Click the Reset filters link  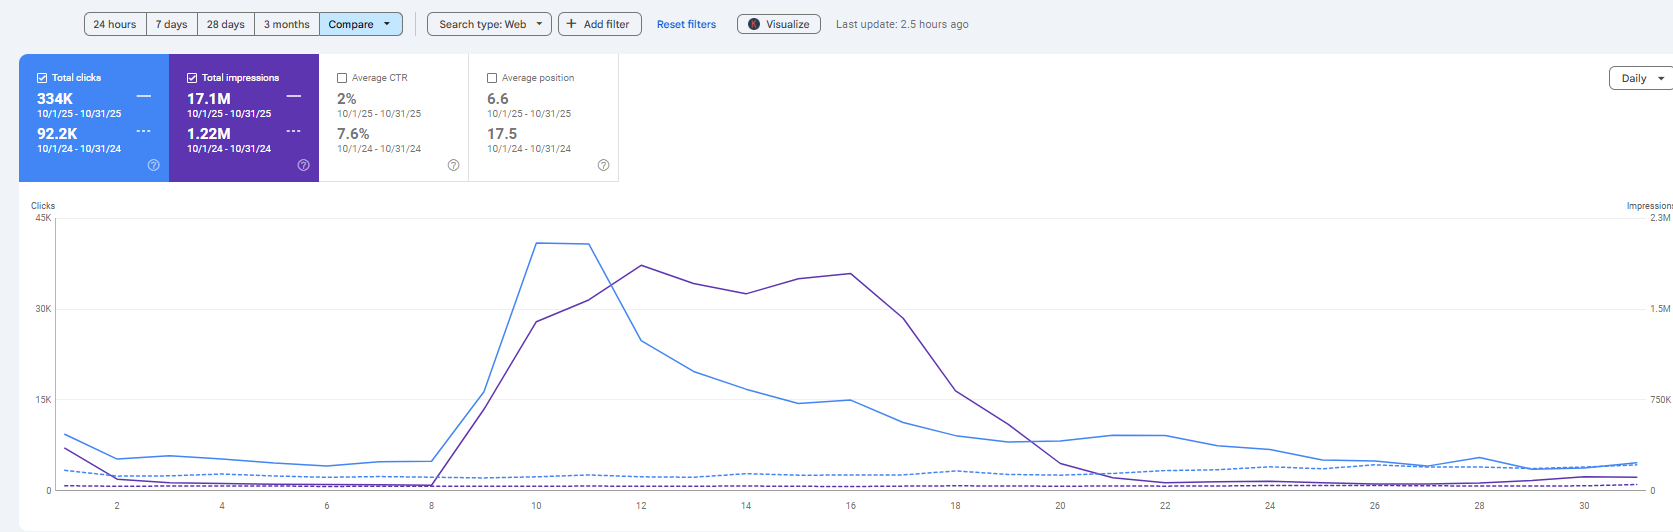686,24
